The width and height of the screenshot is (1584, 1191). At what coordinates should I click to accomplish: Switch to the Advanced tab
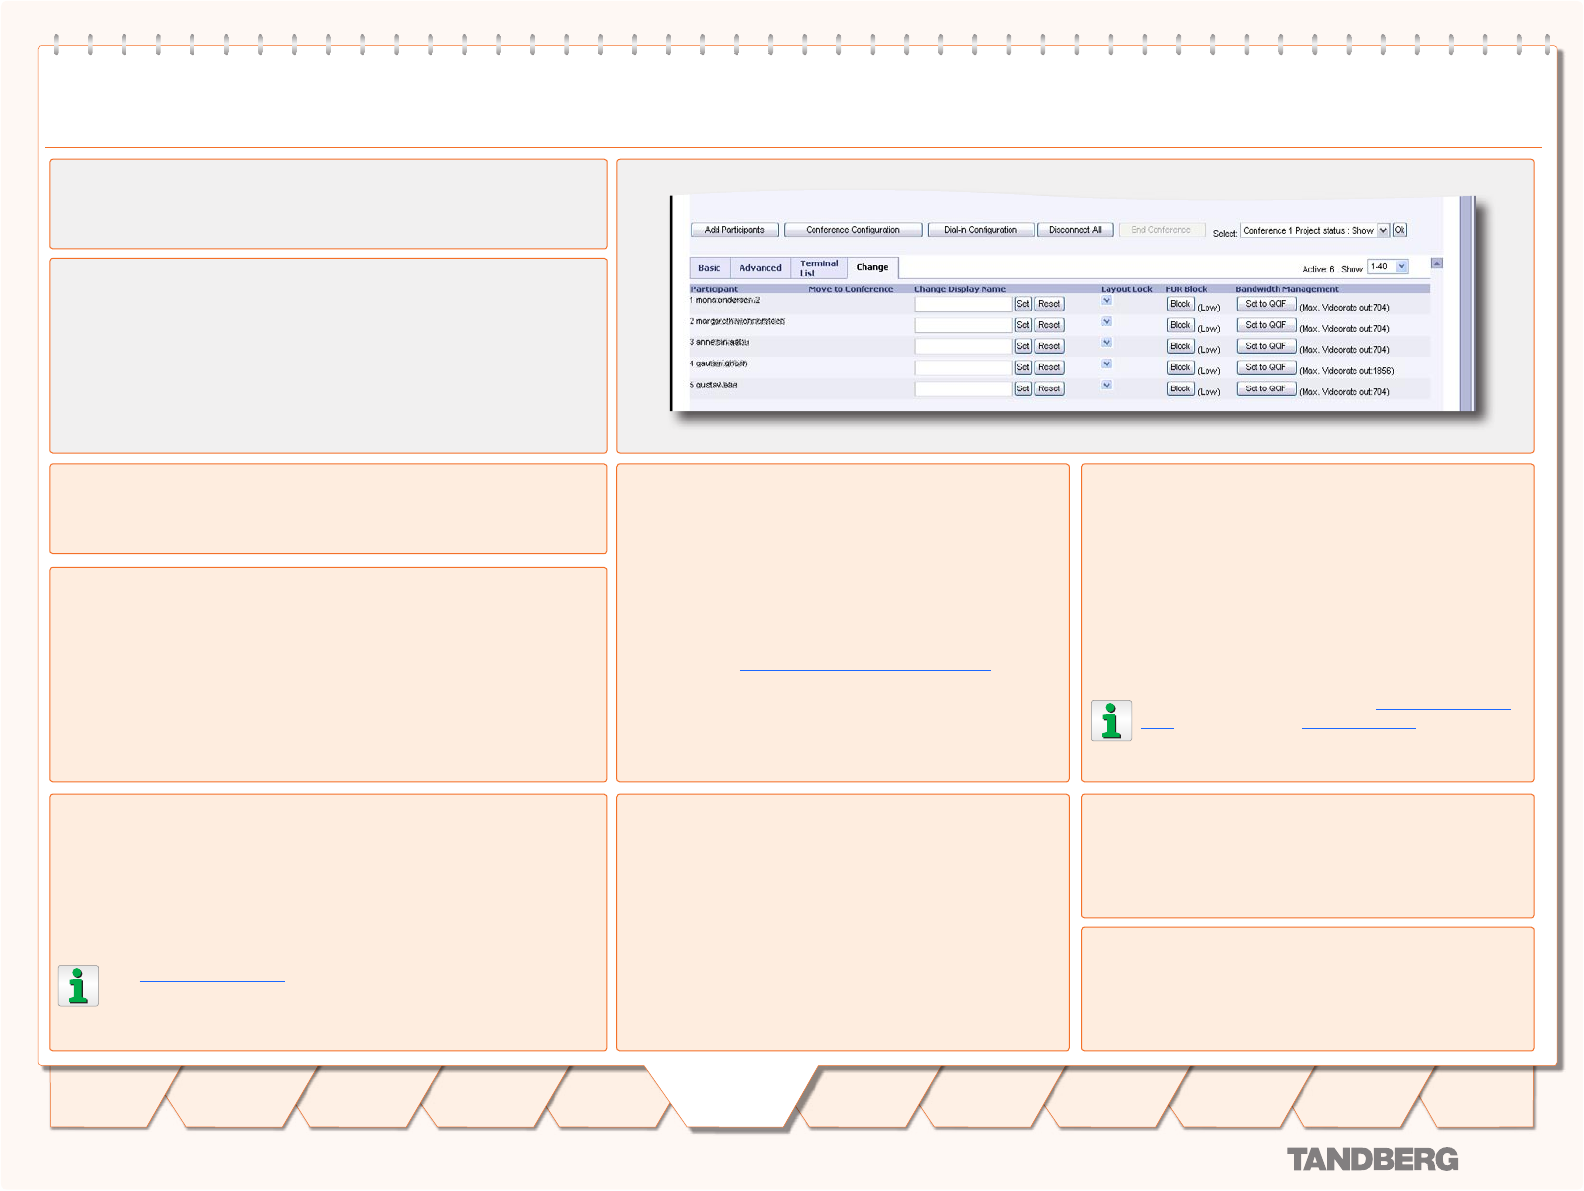(760, 268)
